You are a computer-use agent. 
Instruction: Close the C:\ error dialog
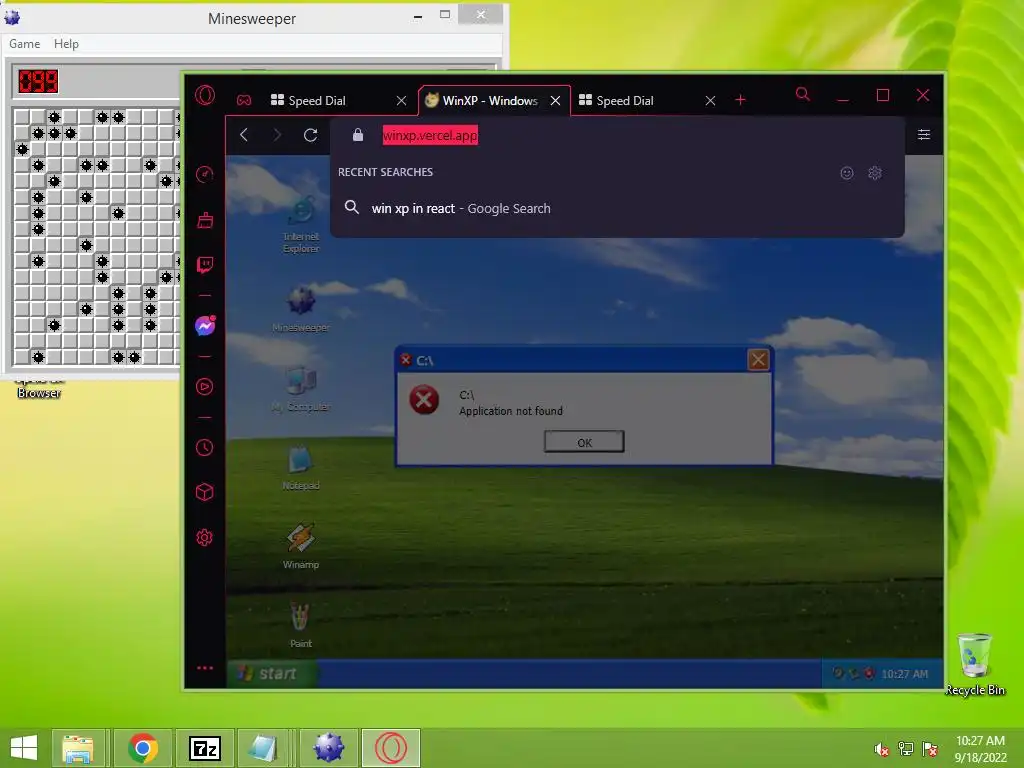click(758, 360)
